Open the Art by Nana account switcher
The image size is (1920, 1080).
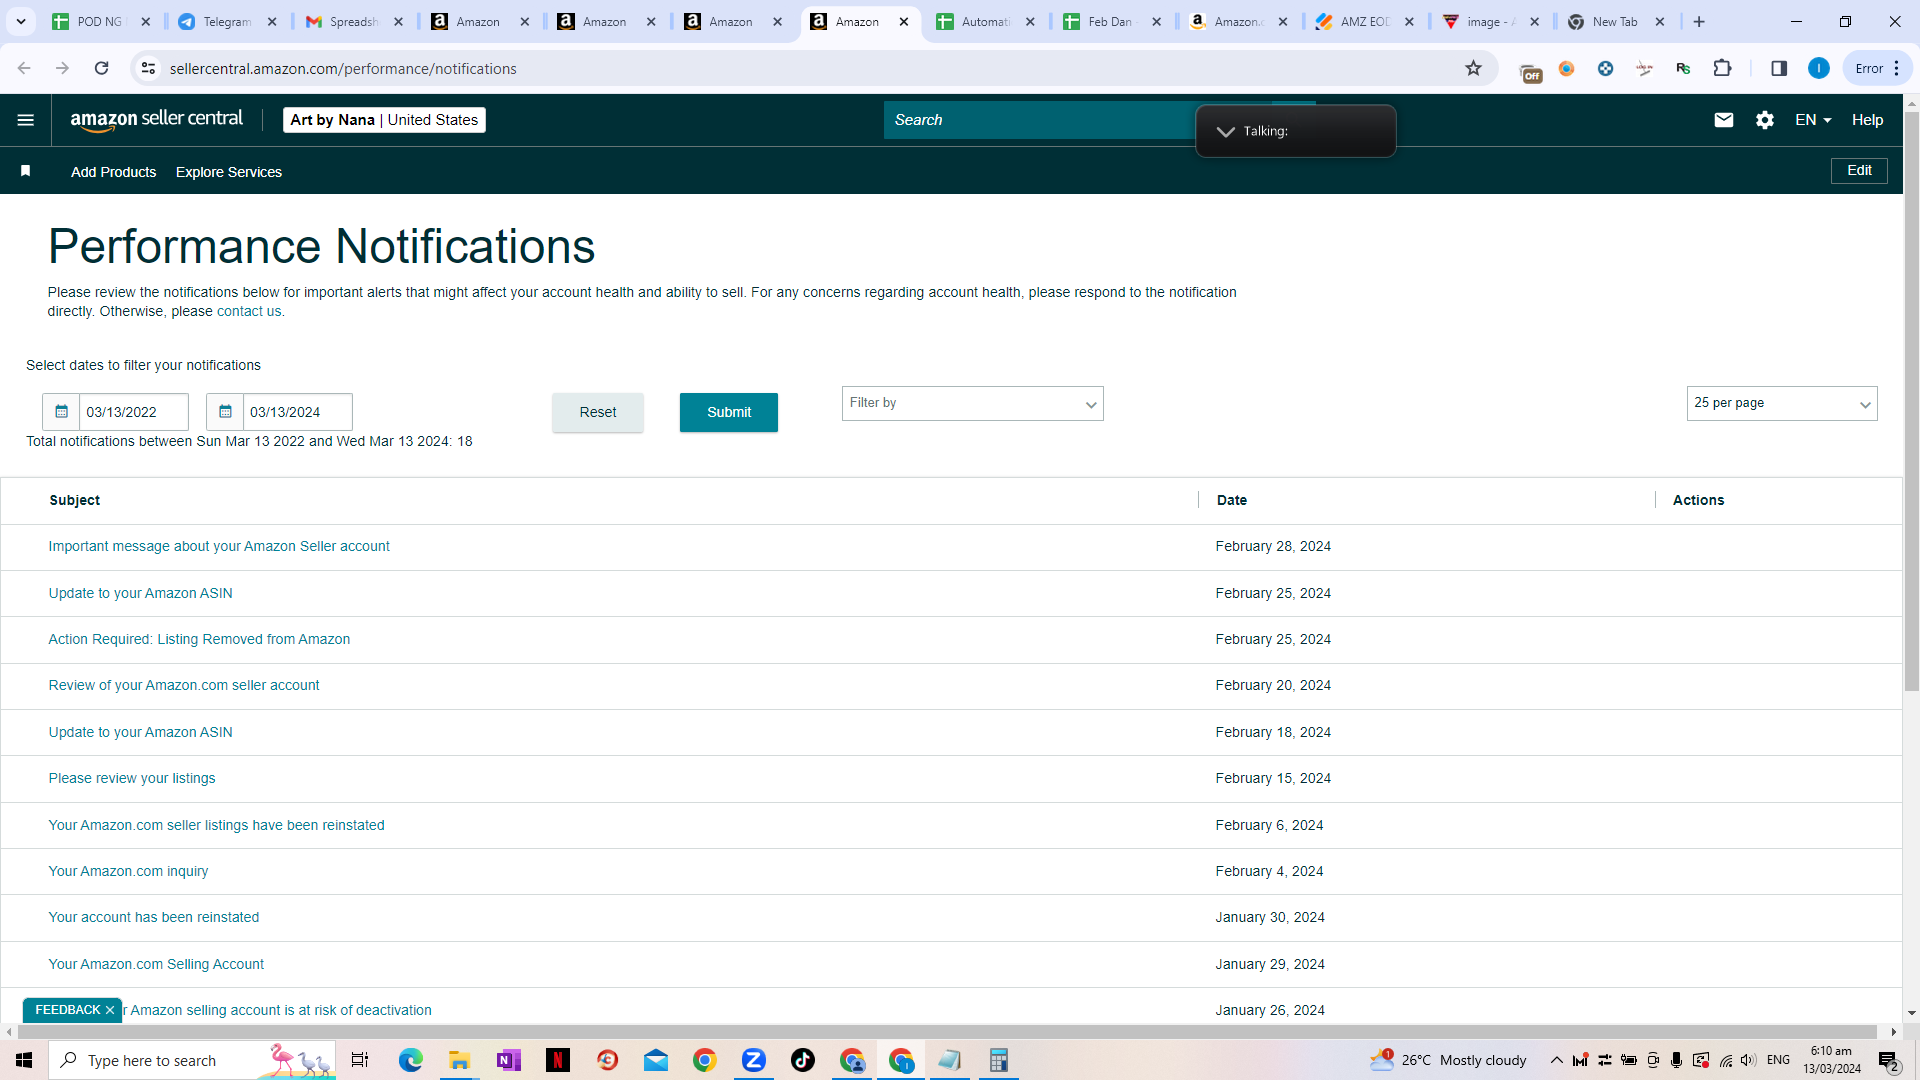384,120
